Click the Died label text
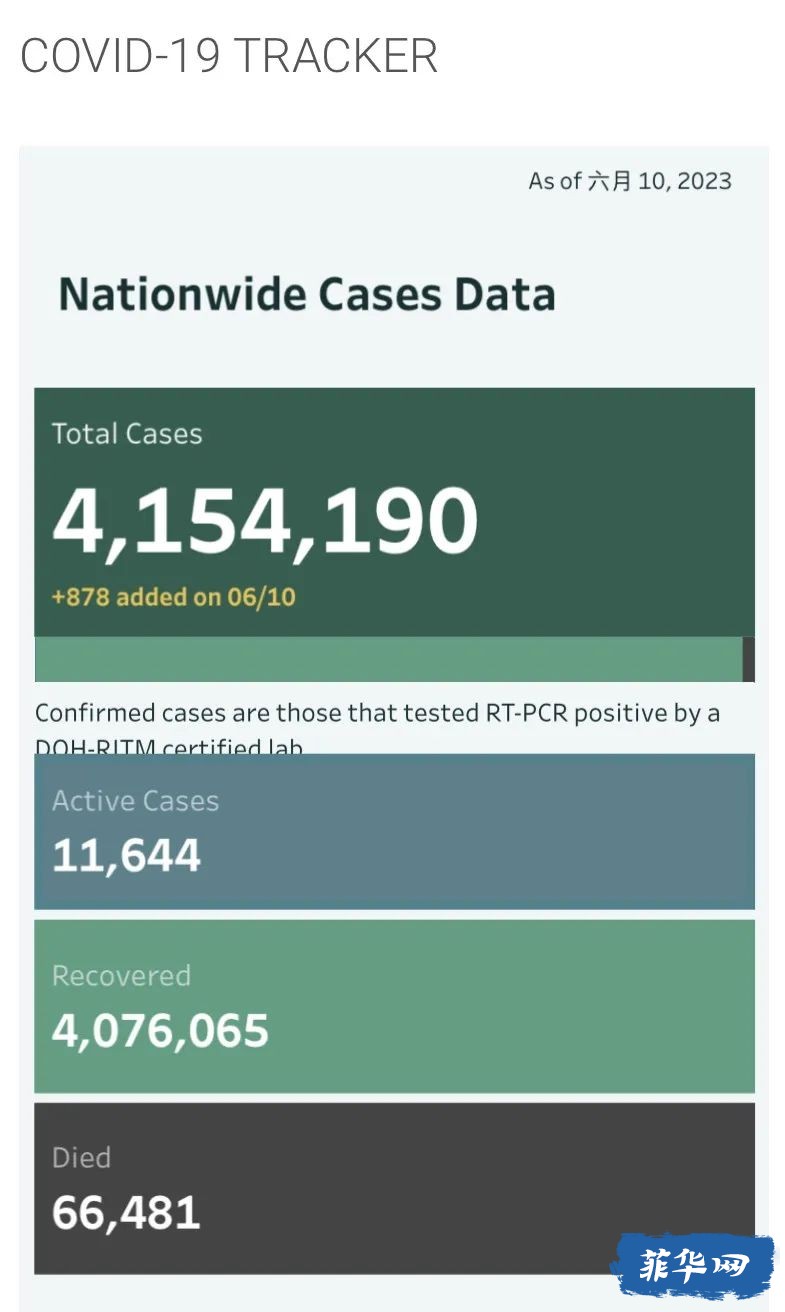Screen dimensions: 785x1312 [x=81, y=1158]
